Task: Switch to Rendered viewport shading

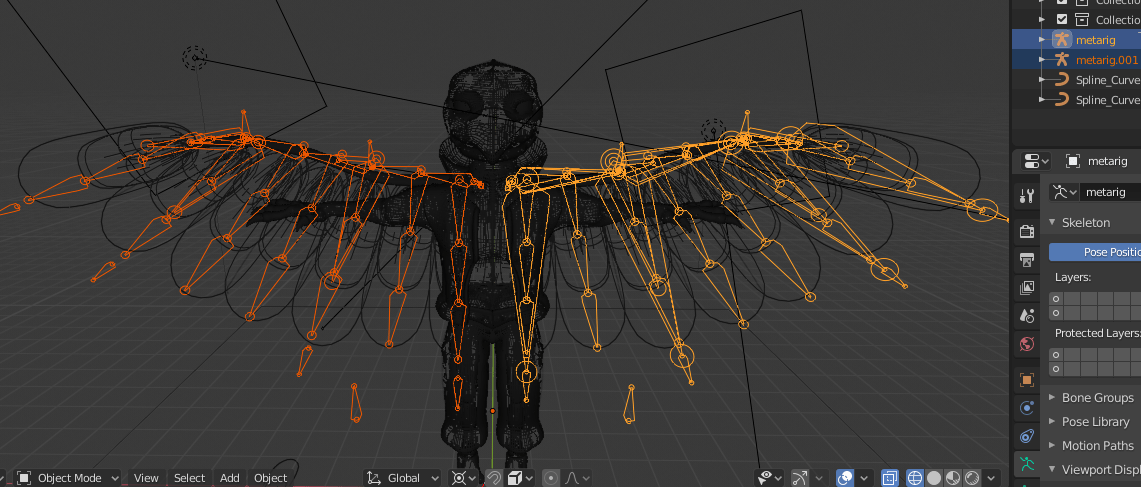Action: click(971, 478)
